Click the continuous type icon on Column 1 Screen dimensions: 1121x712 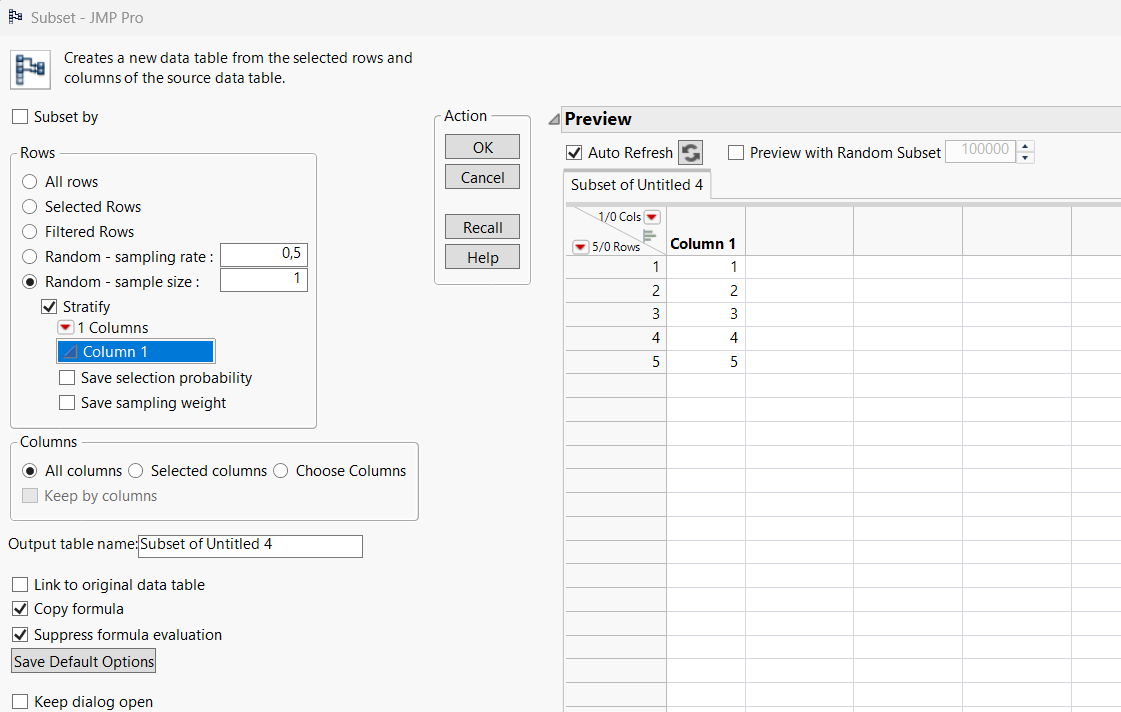click(x=70, y=352)
